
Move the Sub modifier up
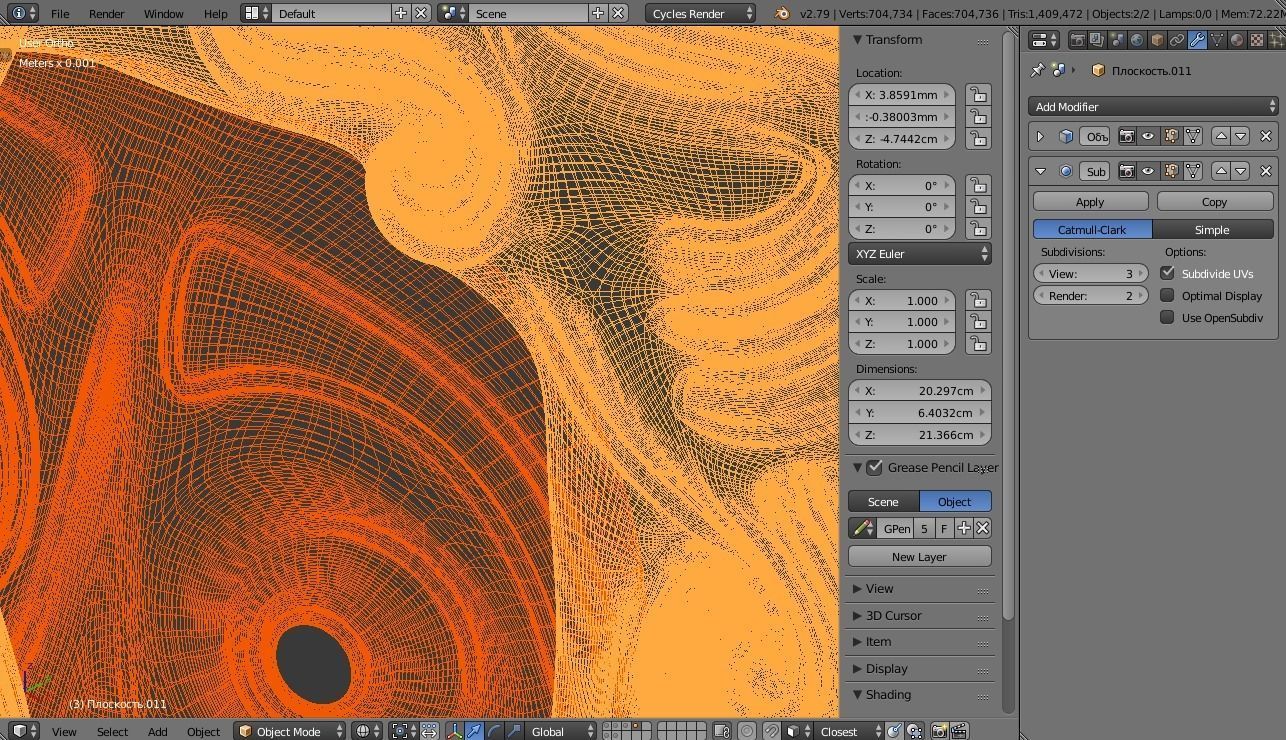(x=1221, y=171)
